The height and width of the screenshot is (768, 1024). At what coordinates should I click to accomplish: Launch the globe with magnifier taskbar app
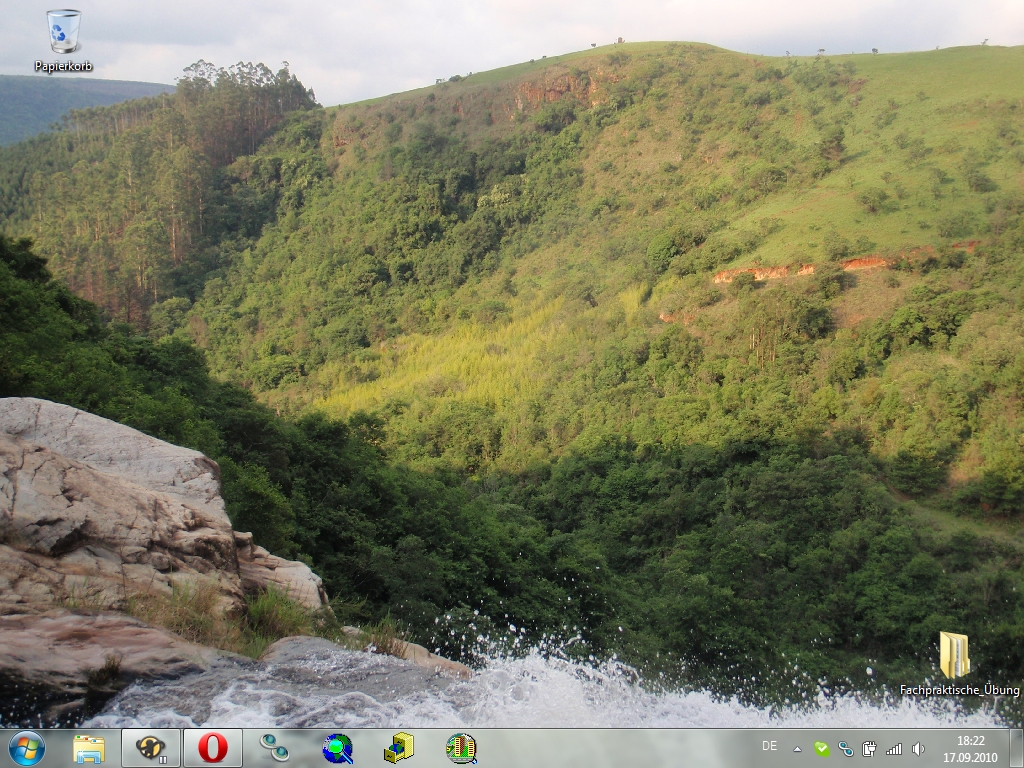(337, 748)
